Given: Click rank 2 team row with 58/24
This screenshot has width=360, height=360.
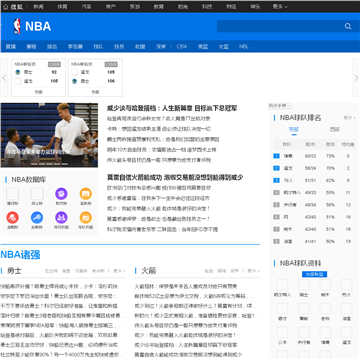Looking at the screenshot, I should (314, 168).
